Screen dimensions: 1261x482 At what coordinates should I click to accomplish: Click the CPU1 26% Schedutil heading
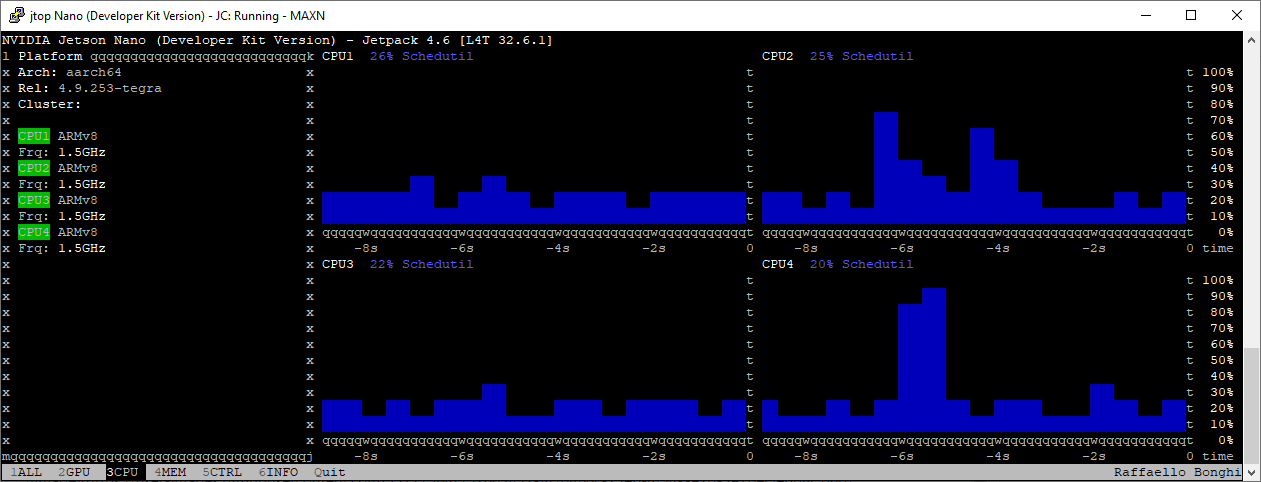click(398, 56)
